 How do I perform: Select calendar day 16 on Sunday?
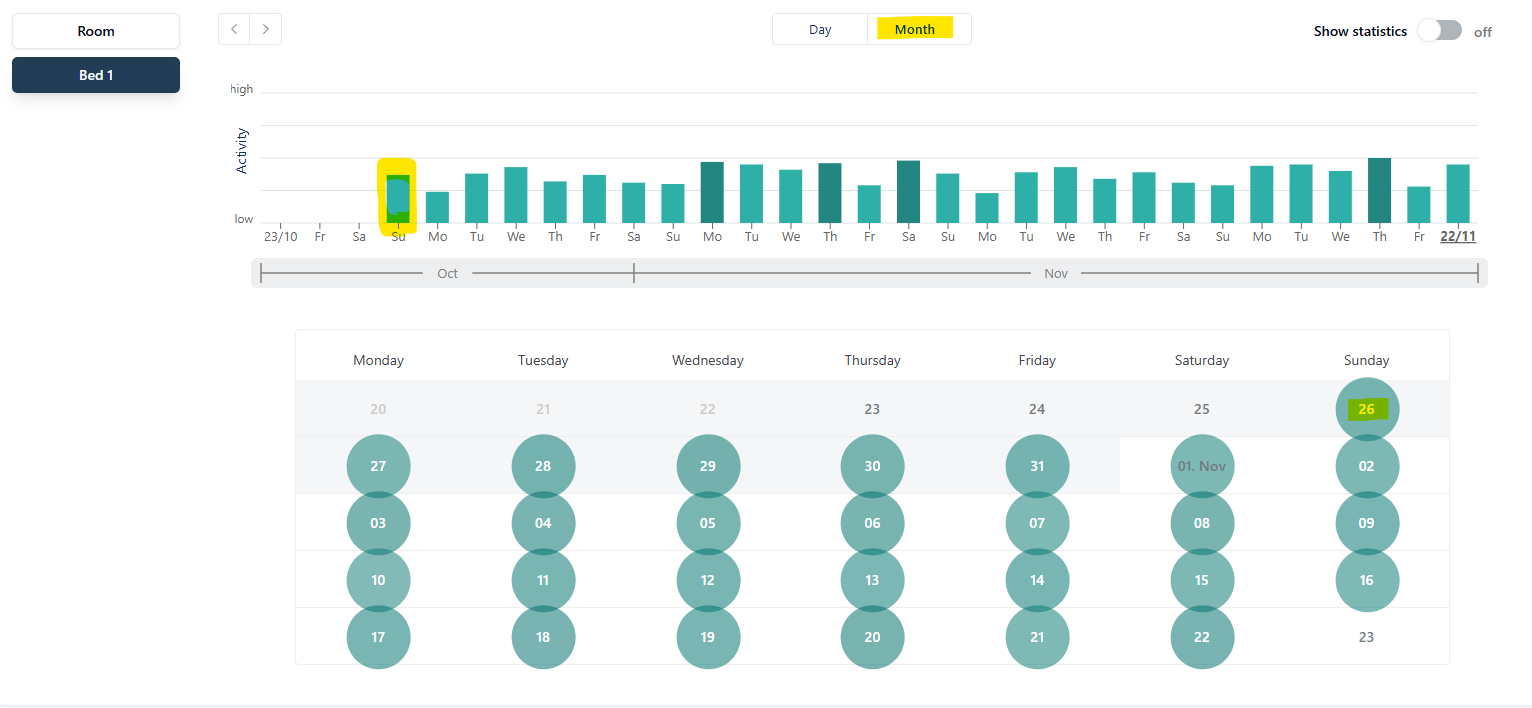pyautogui.click(x=1367, y=580)
